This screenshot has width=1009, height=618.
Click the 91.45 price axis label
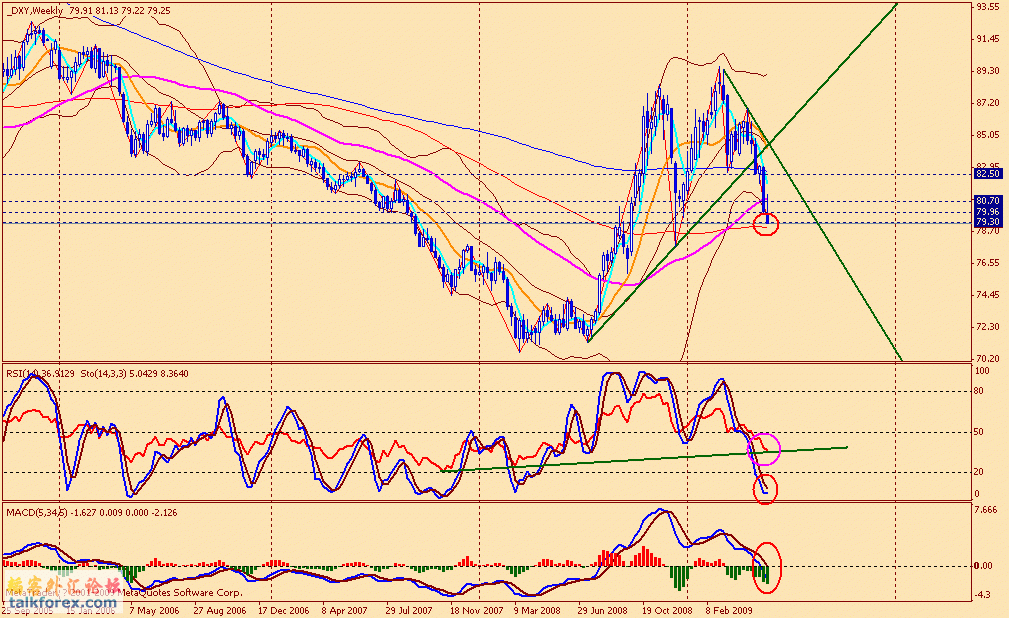click(988, 39)
